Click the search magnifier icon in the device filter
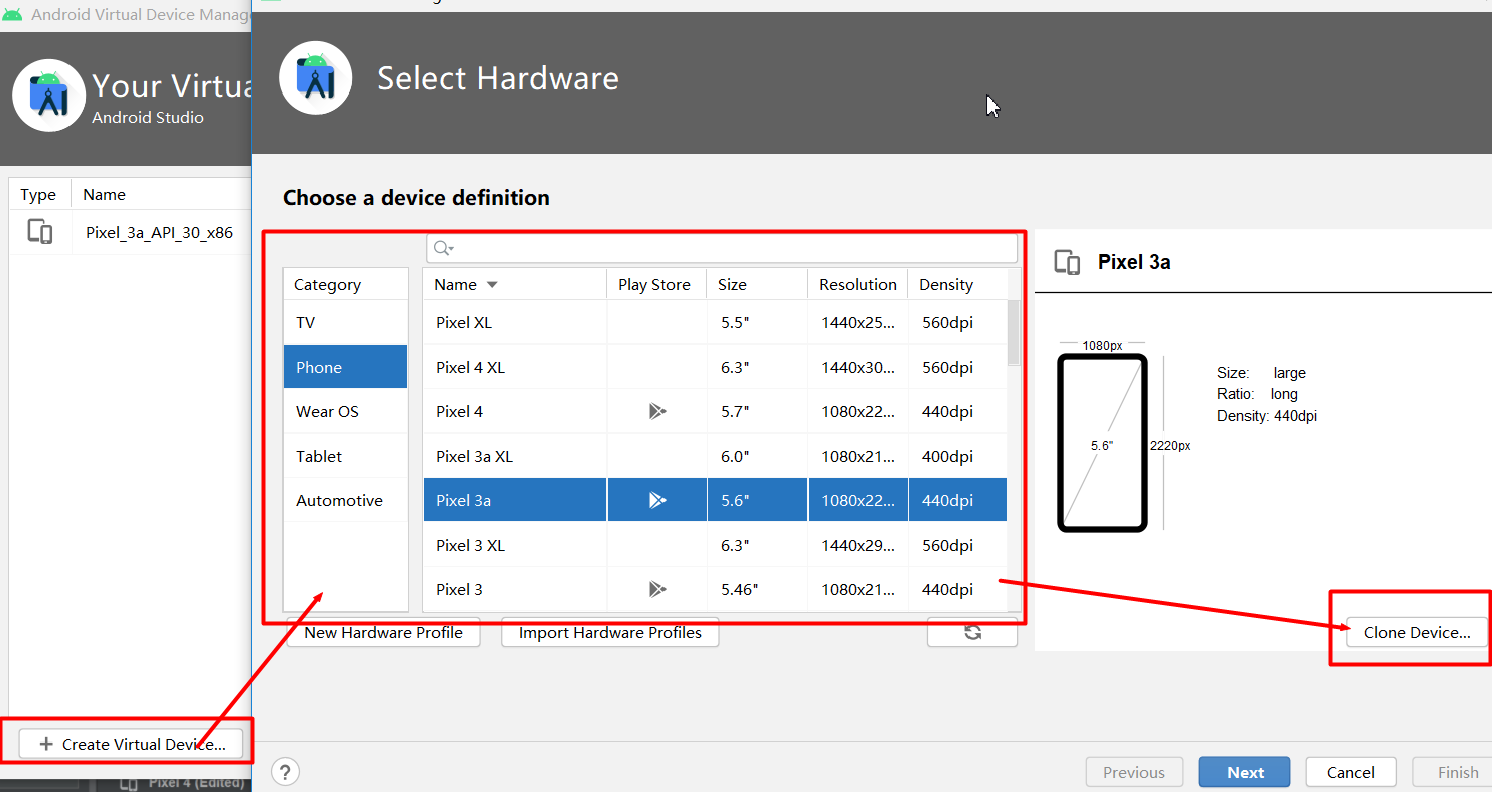This screenshot has height=792, width=1492. point(444,248)
